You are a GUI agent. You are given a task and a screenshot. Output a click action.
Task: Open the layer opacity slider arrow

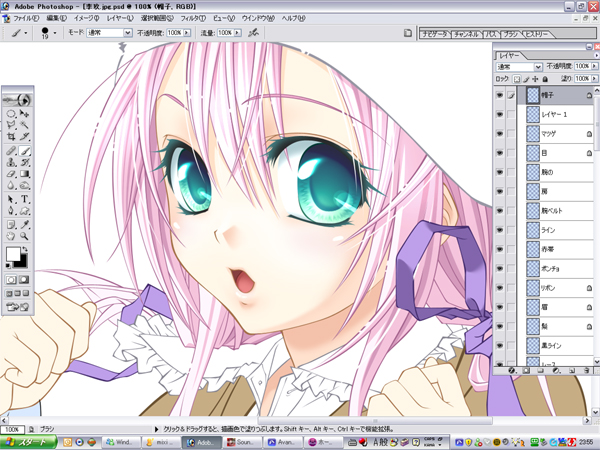594,66
